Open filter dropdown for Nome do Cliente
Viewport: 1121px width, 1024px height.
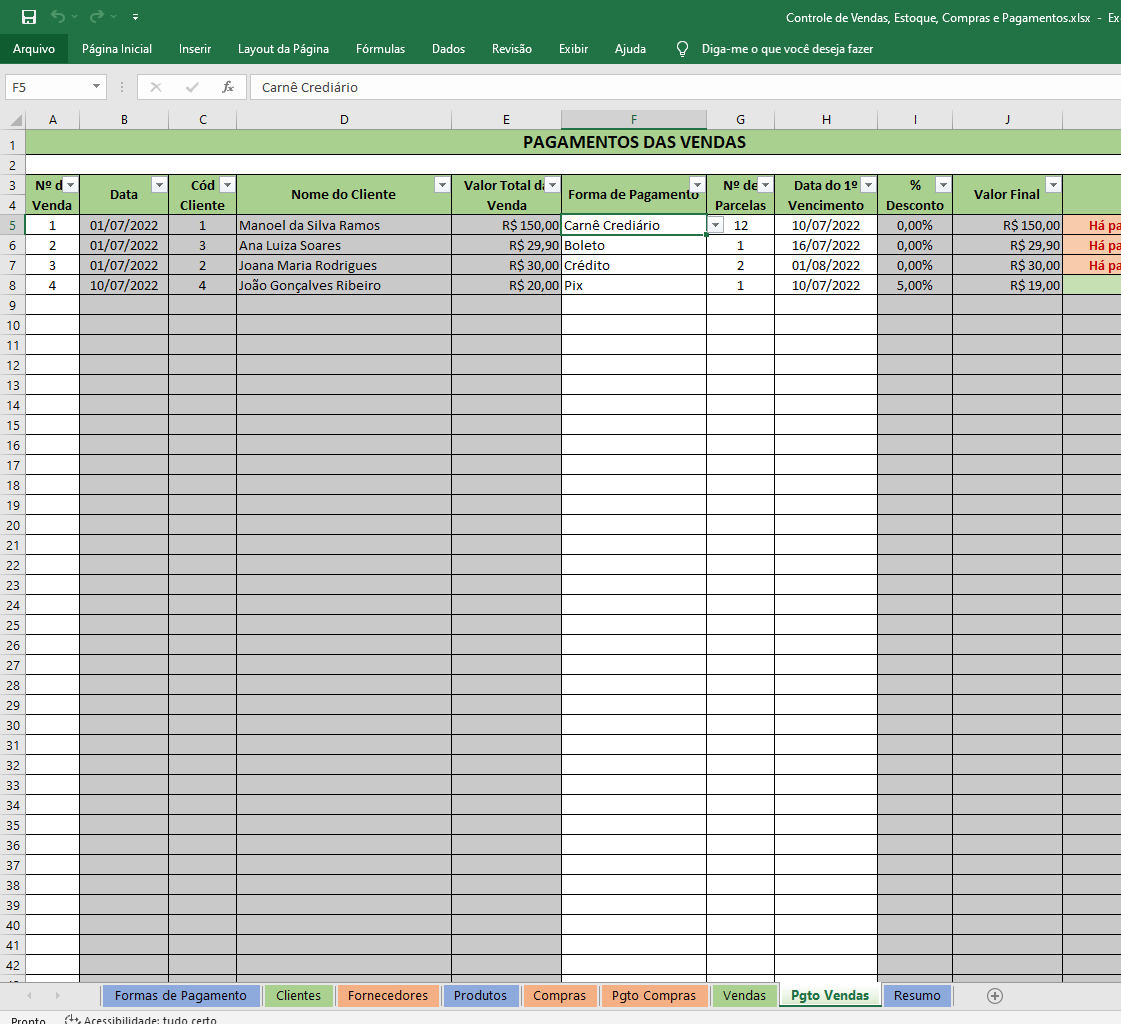tap(442, 185)
